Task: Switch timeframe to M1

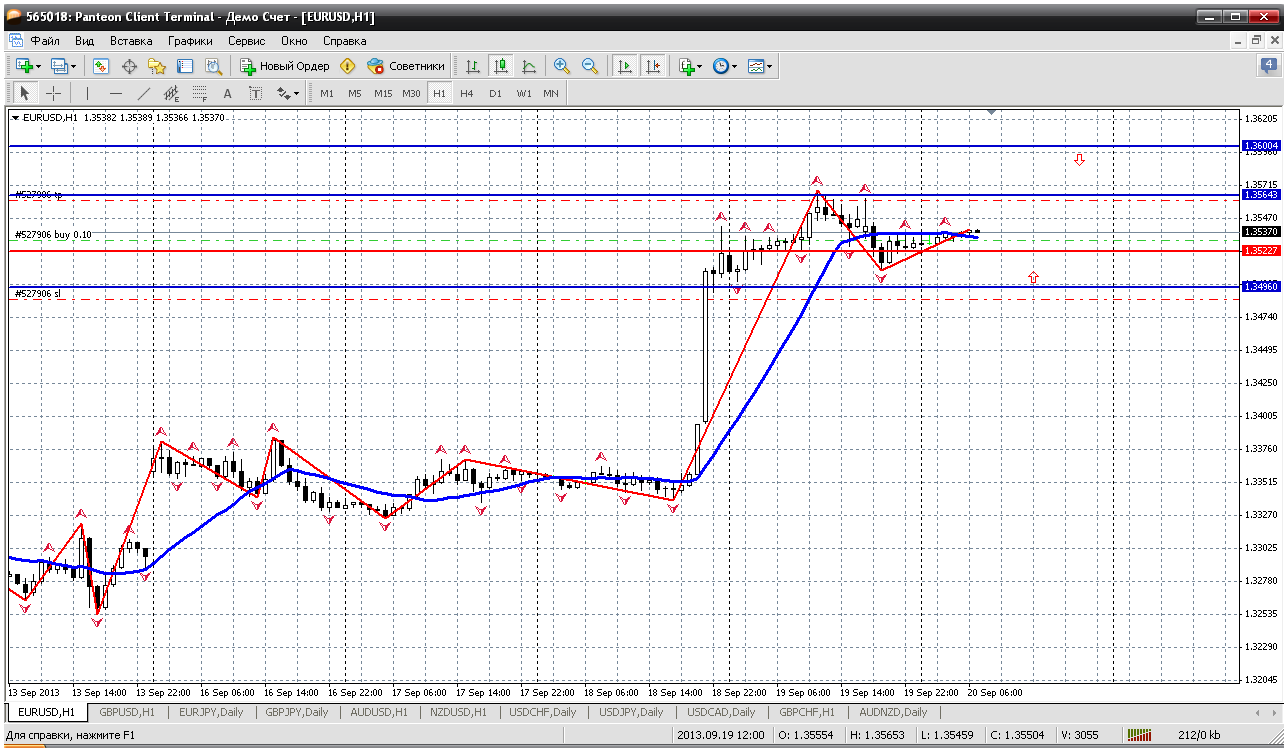Action: tap(327, 93)
